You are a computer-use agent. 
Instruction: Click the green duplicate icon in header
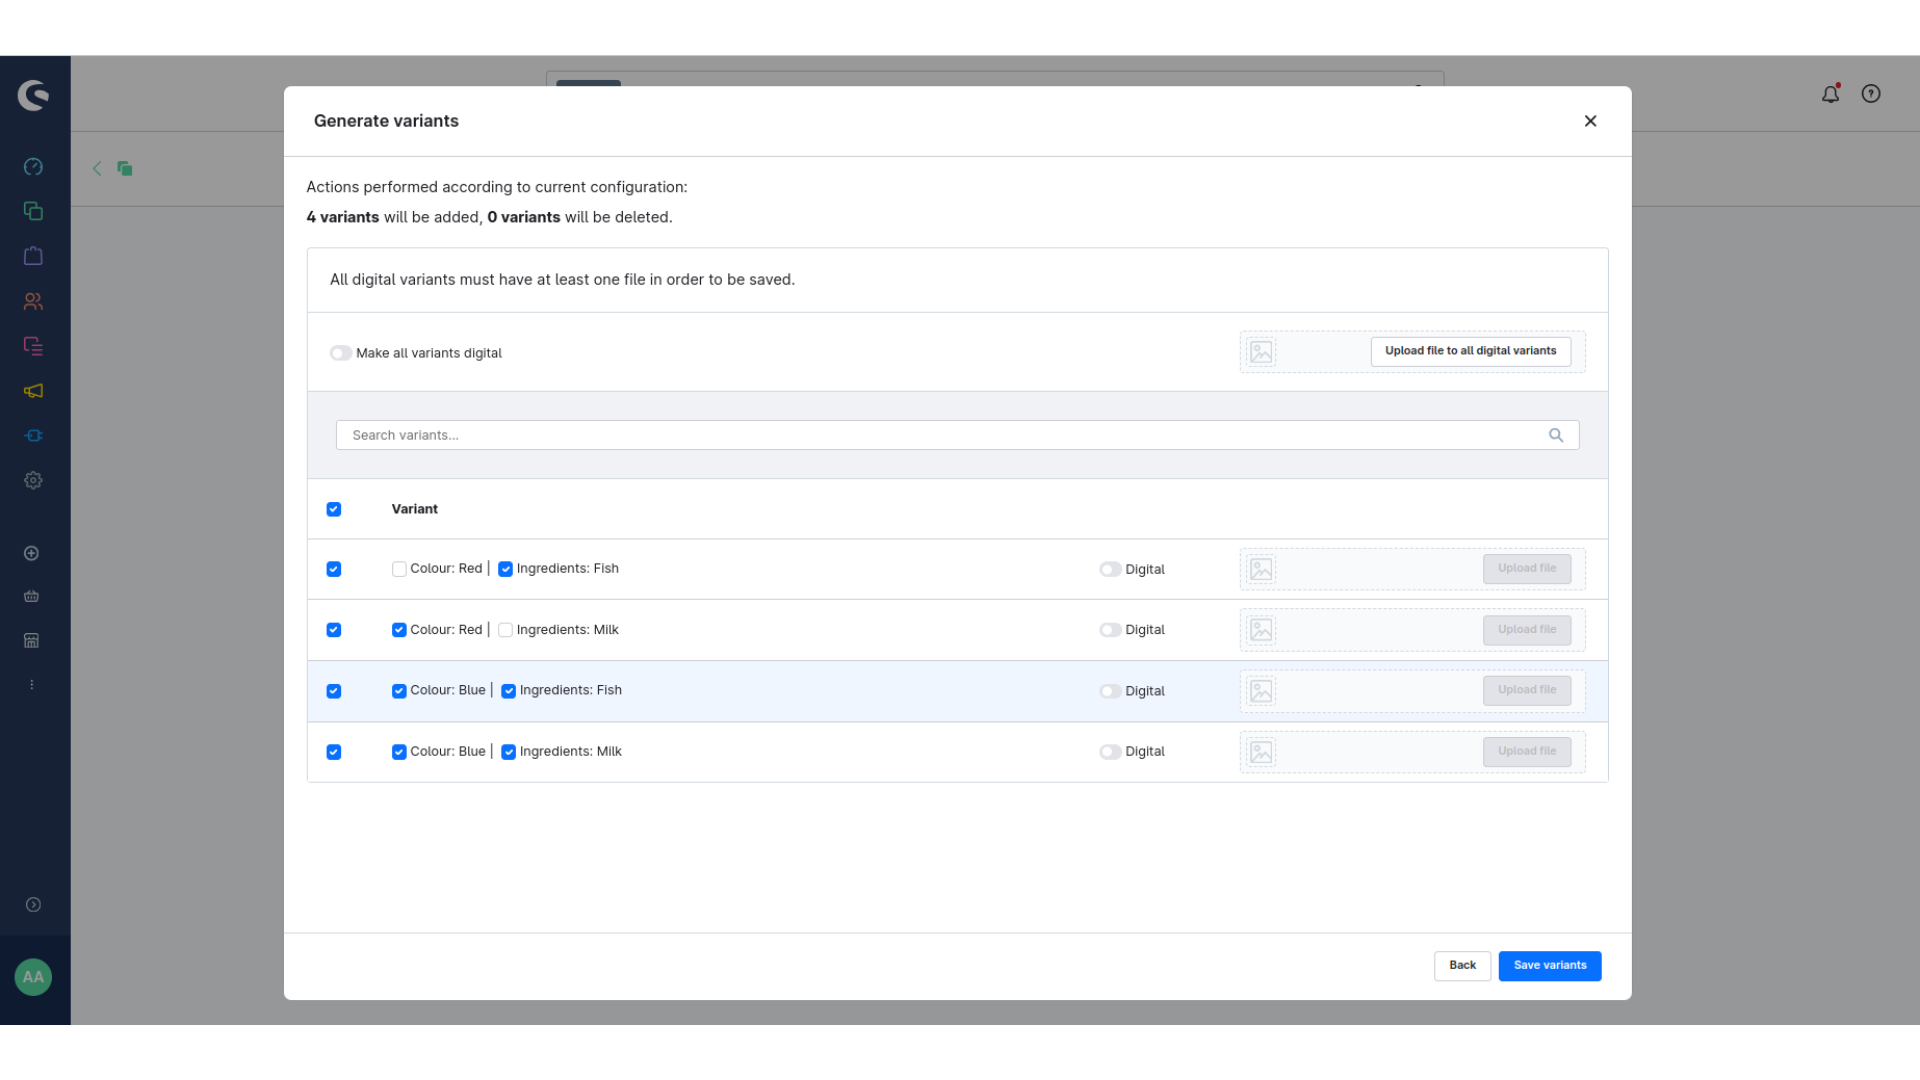[125, 168]
